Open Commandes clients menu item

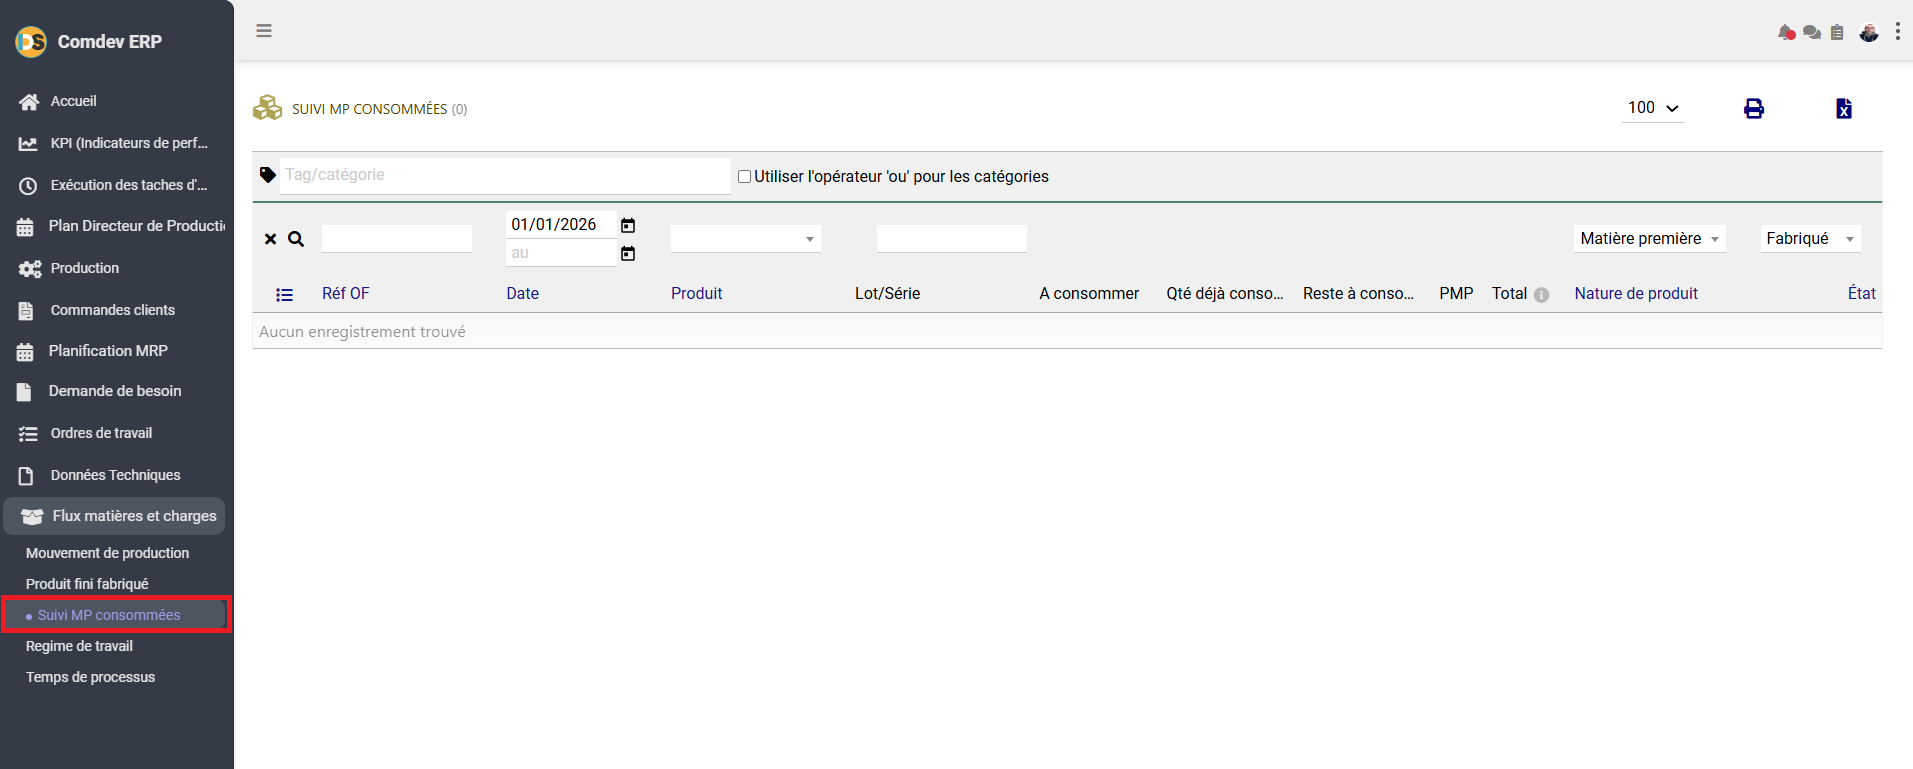tap(112, 310)
